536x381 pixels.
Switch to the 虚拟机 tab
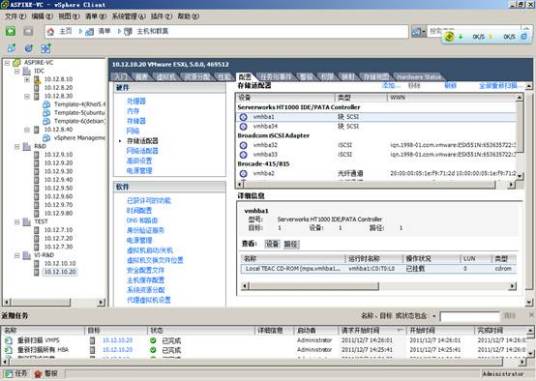point(166,77)
